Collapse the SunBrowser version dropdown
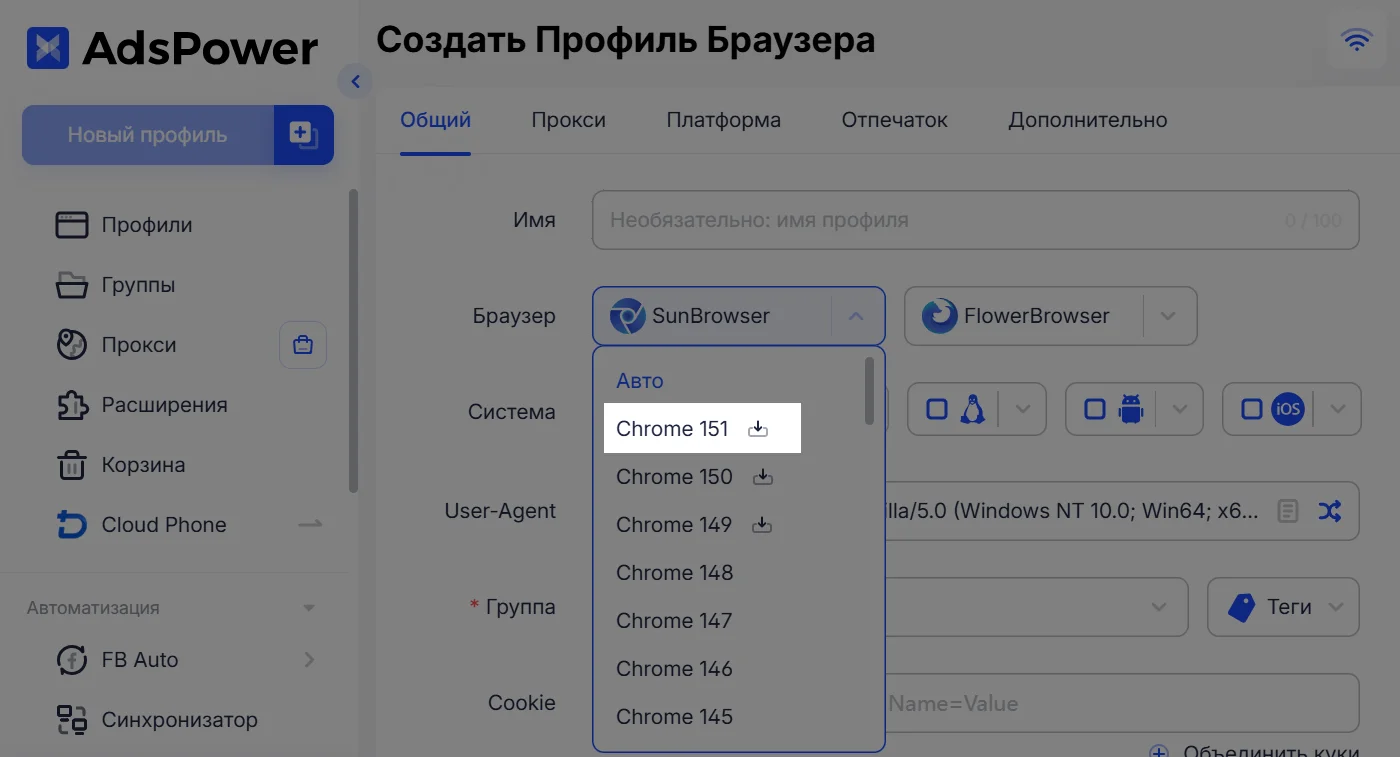This screenshot has width=1400, height=757. pyautogui.click(x=856, y=316)
